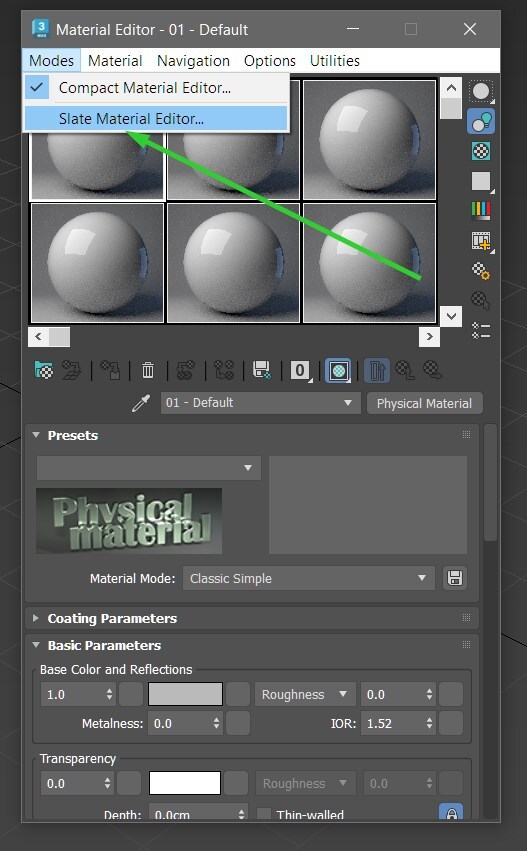This screenshot has height=851, width=527.
Task: Pick material with the eyedropper icon
Action: click(x=141, y=403)
